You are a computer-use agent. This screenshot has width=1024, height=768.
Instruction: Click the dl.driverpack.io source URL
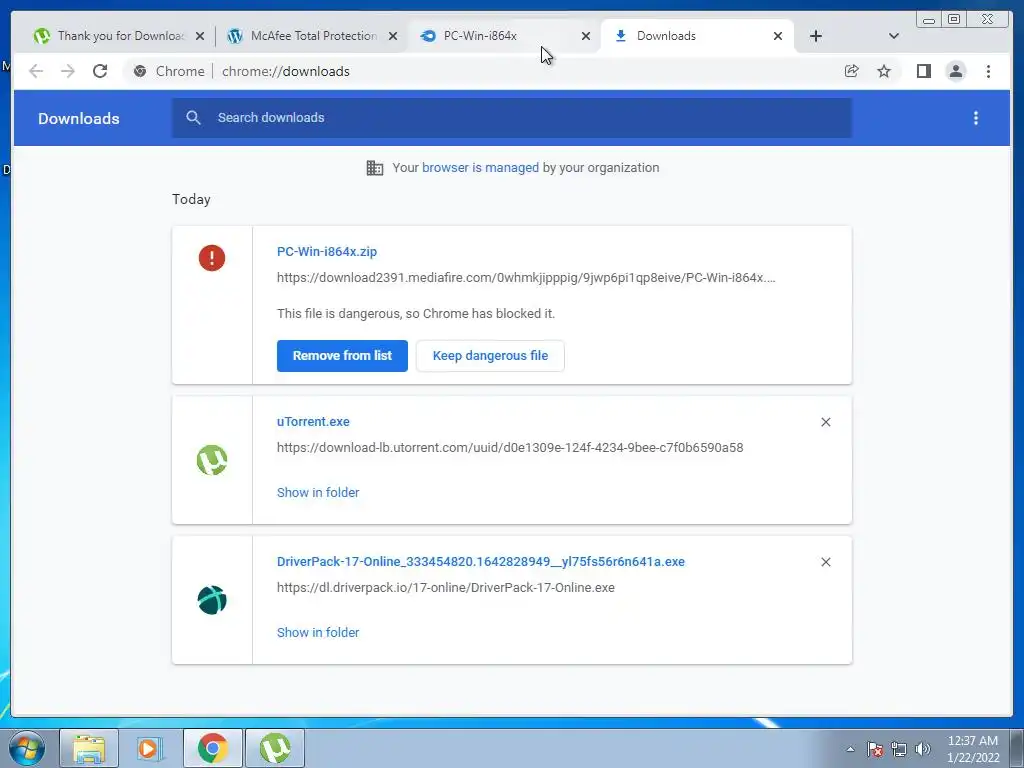445,587
